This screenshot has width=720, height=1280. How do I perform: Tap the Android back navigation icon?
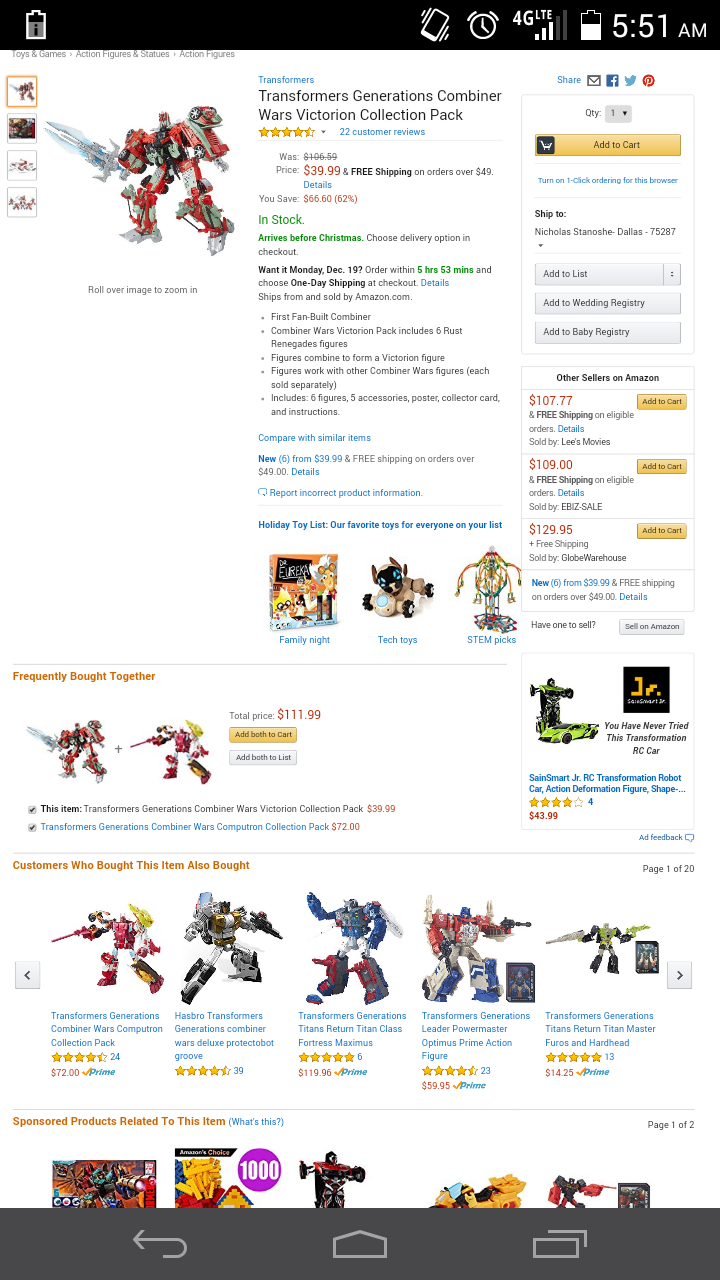click(x=160, y=1244)
